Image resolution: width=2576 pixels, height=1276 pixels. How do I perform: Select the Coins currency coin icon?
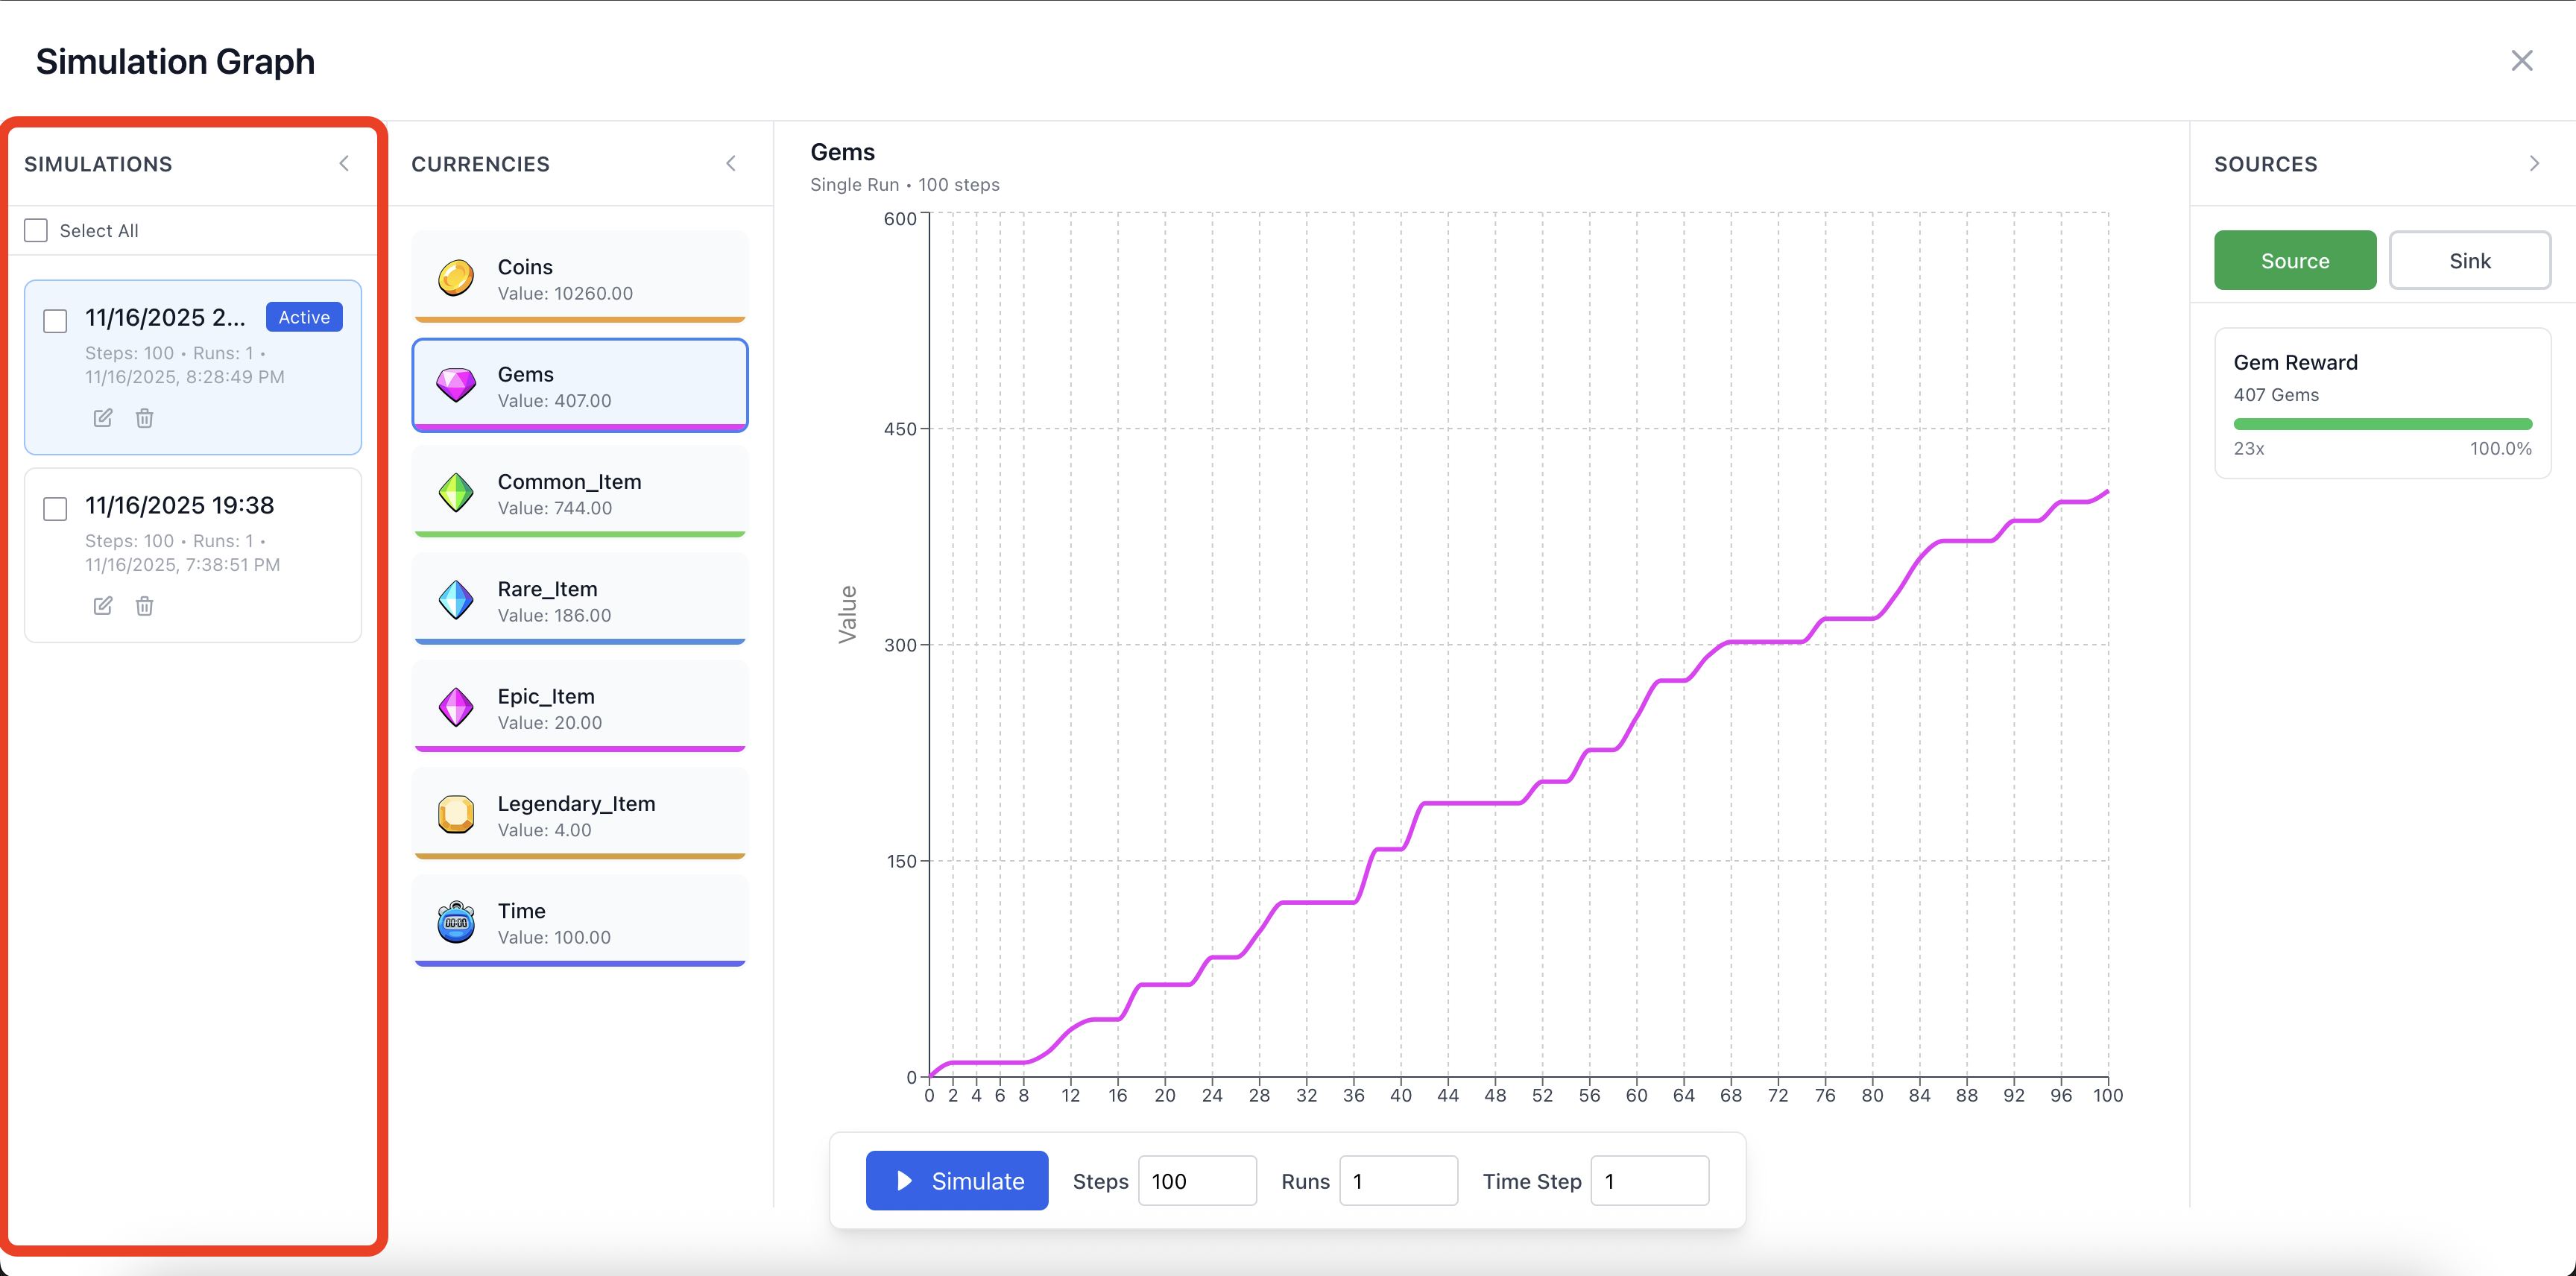point(456,279)
